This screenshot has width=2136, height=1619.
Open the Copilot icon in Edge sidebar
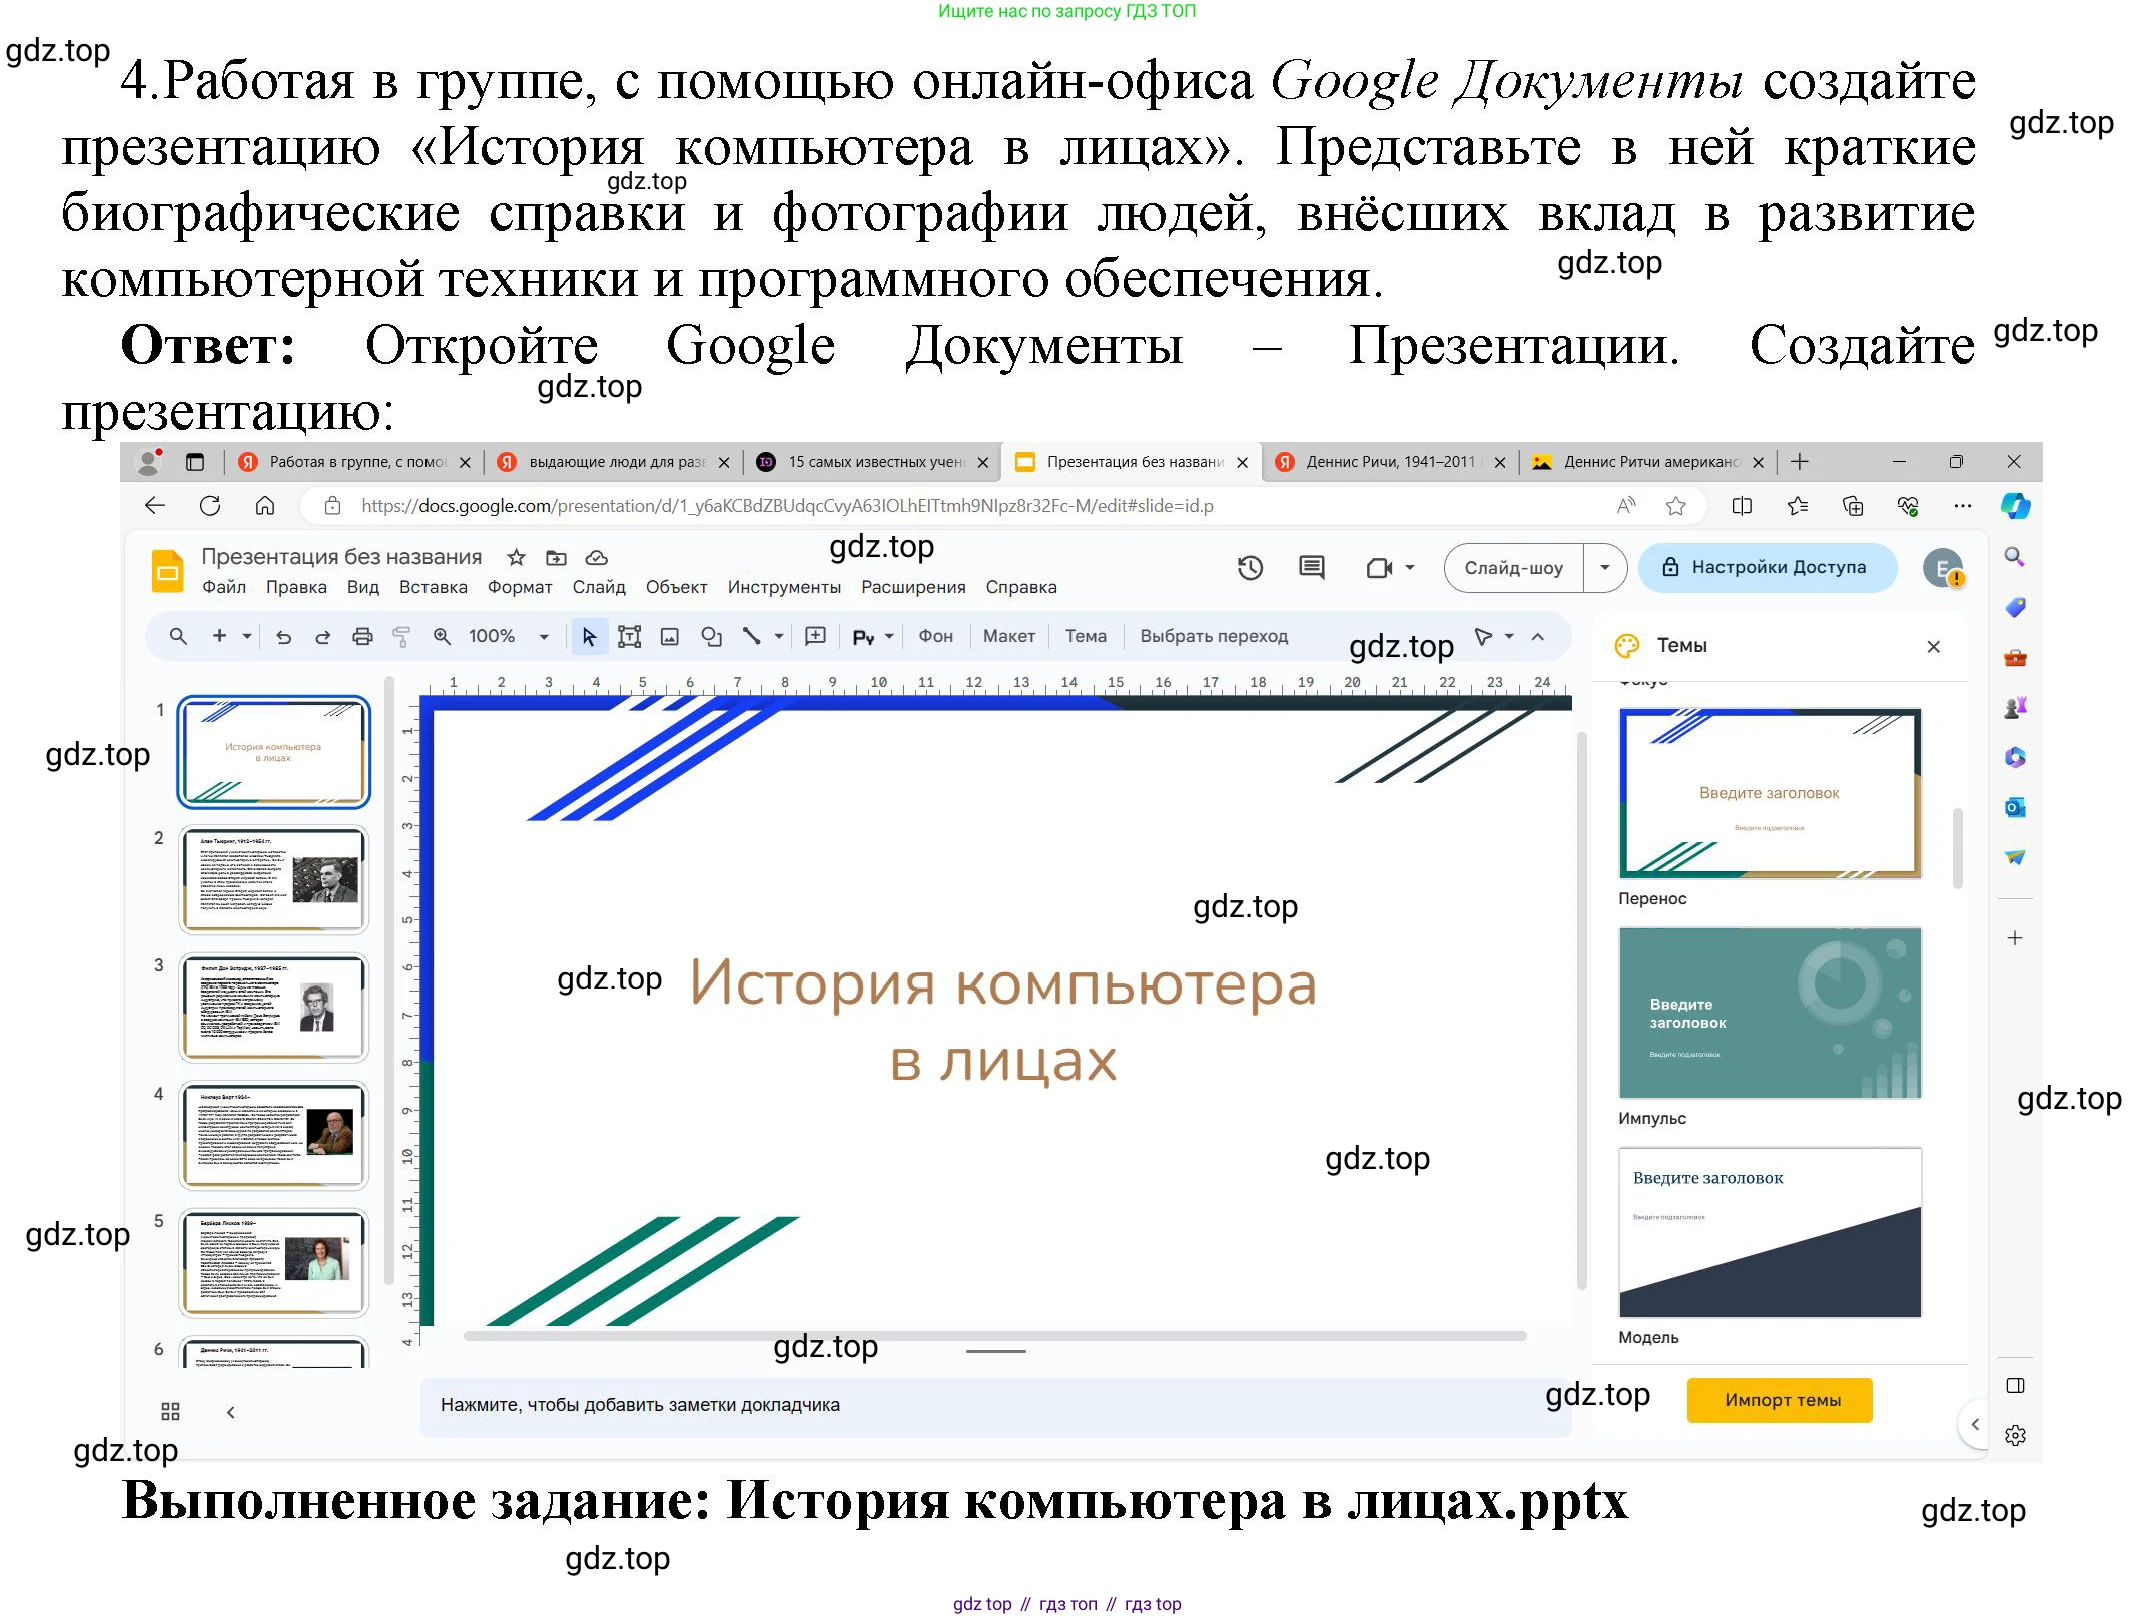(x=2015, y=506)
